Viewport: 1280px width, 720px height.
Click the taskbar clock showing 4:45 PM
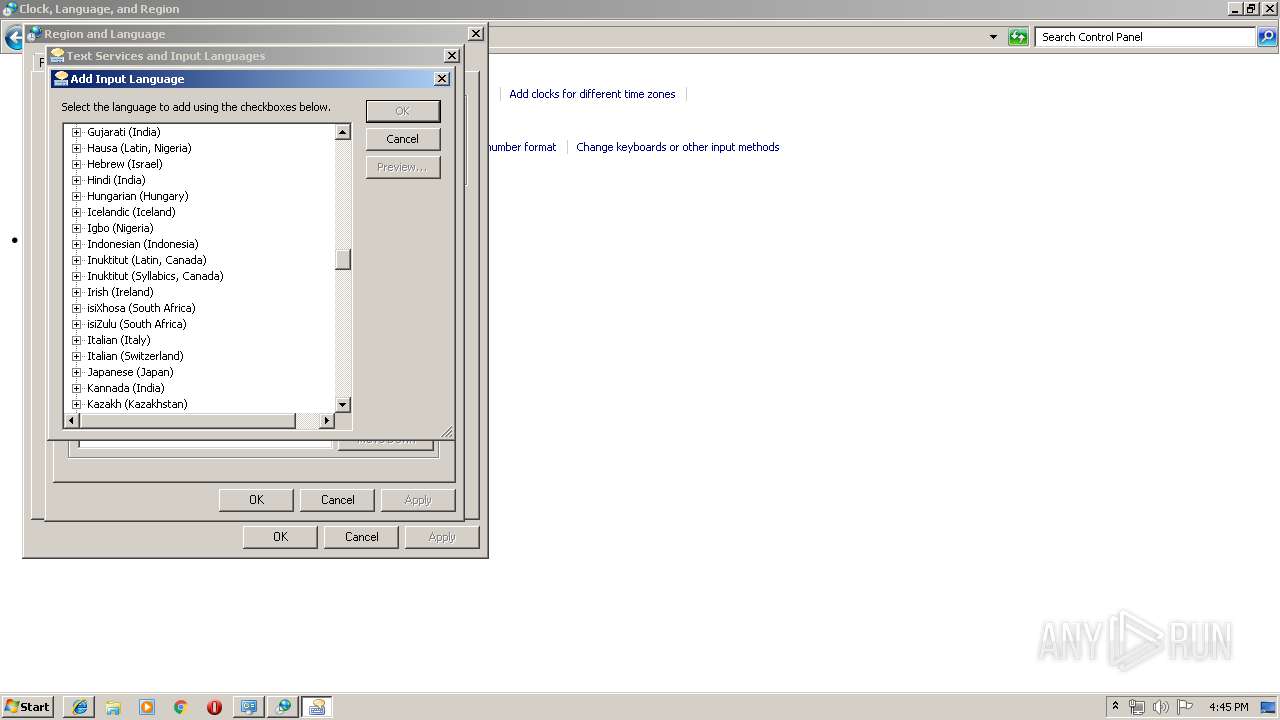coord(1228,707)
